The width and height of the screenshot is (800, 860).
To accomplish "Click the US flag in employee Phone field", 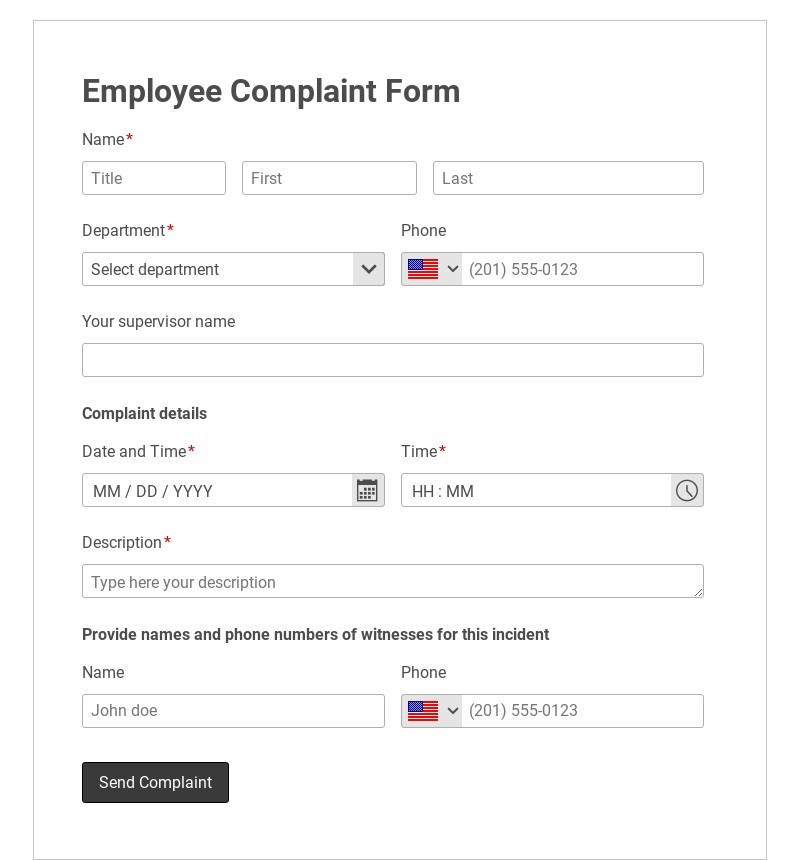I will coord(423,269).
